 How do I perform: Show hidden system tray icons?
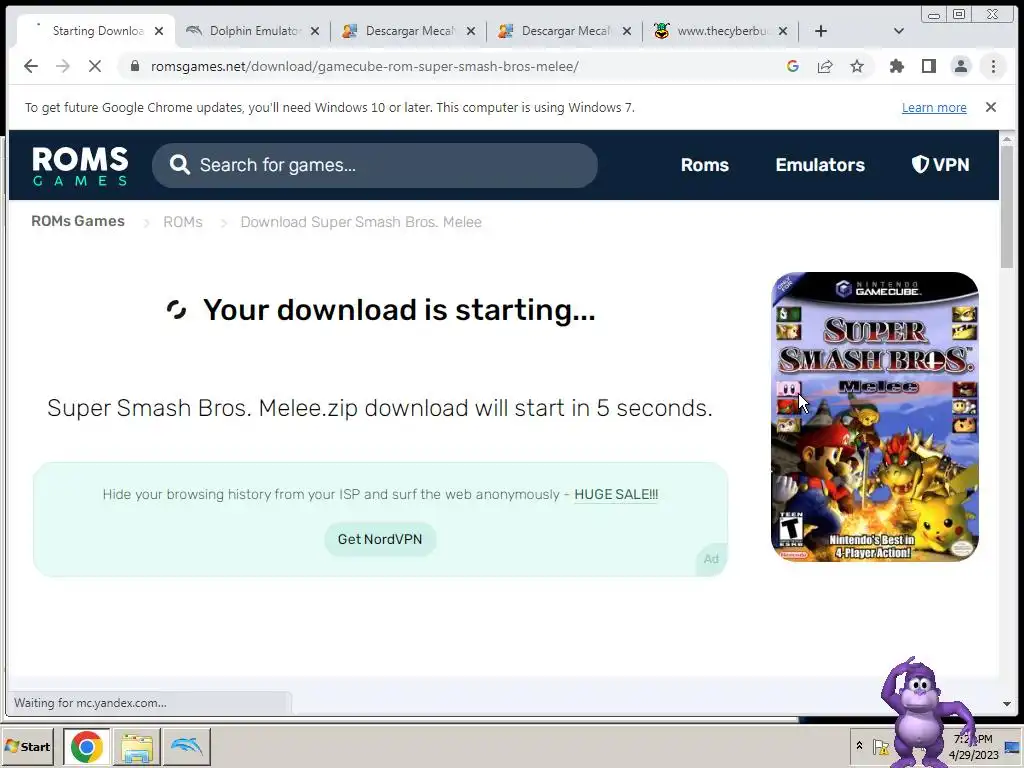(859, 746)
